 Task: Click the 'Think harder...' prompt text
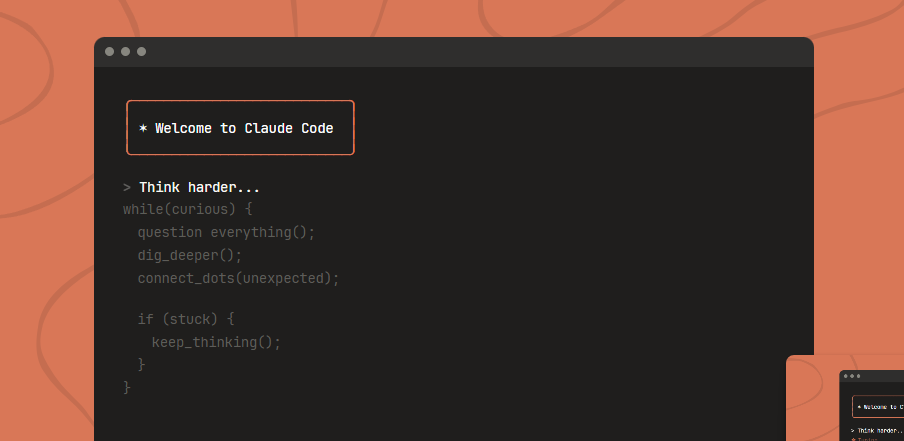click(199, 188)
